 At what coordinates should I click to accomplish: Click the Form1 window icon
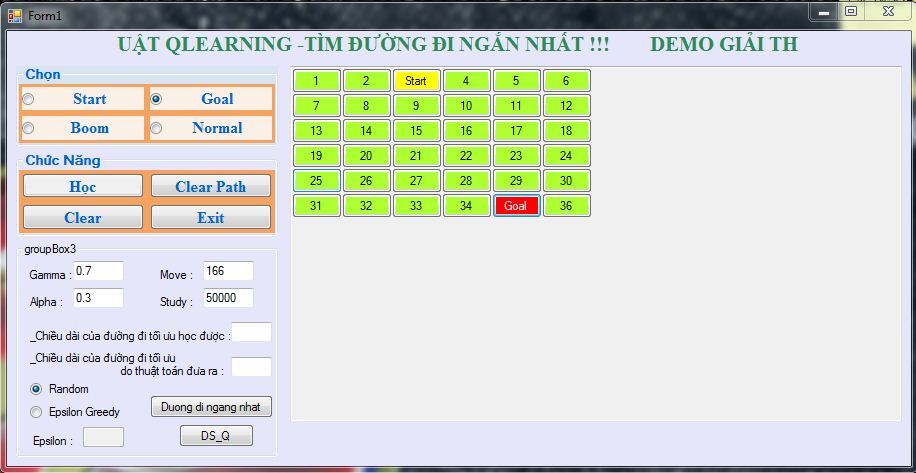coord(15,16)
